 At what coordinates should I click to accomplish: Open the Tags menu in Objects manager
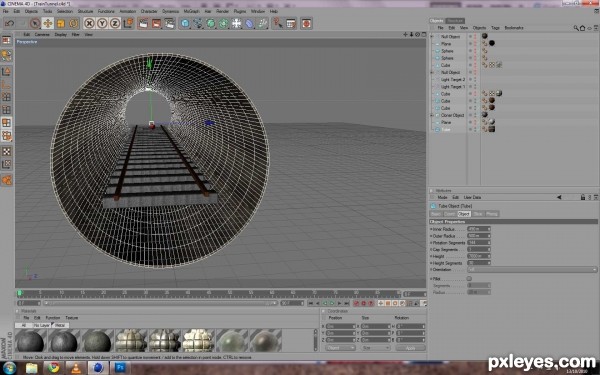pos(495,28)
